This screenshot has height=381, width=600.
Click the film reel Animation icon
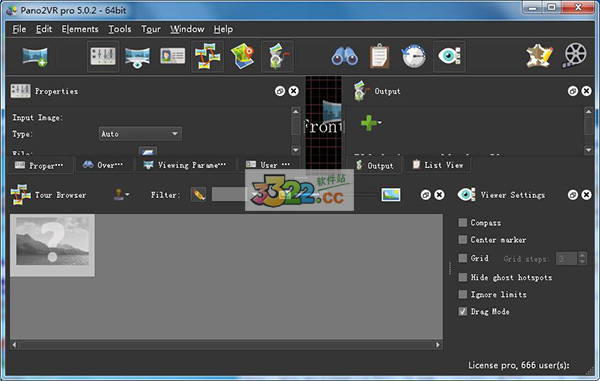[575, 56]
